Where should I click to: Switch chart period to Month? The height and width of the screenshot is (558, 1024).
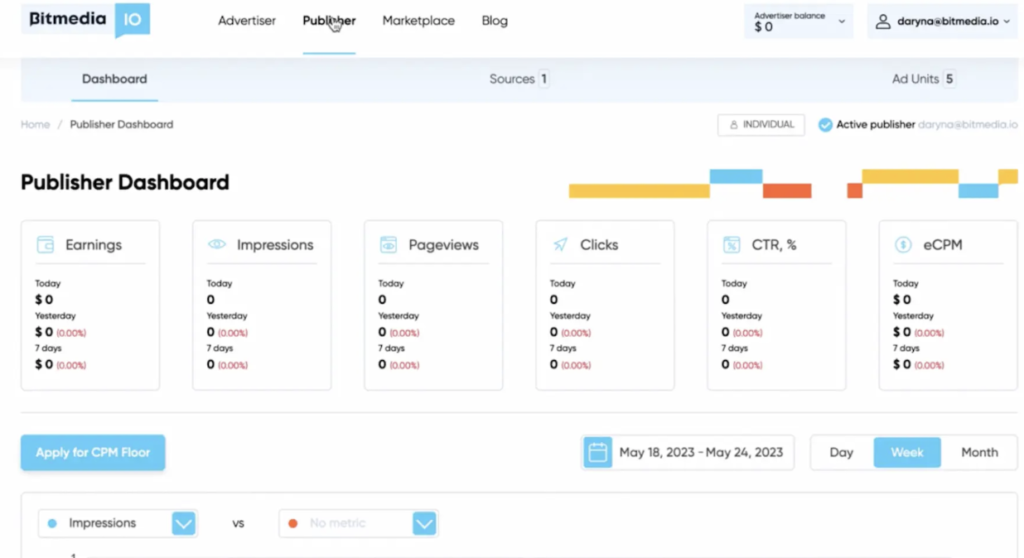(979, 452)
